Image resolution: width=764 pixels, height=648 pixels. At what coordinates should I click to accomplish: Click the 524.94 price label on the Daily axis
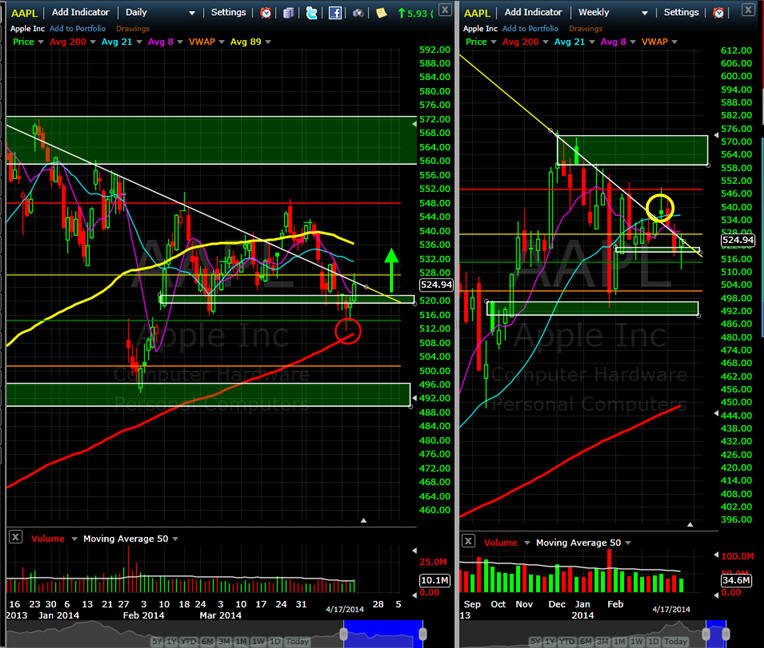point(436,285)
